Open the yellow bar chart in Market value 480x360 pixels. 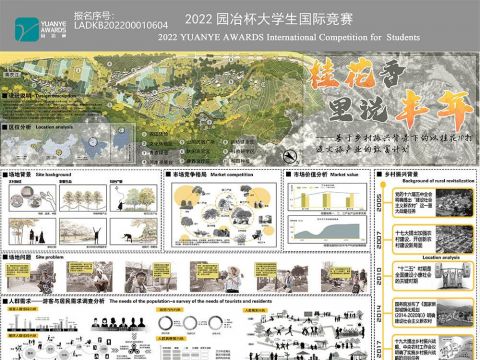(327, 197)
